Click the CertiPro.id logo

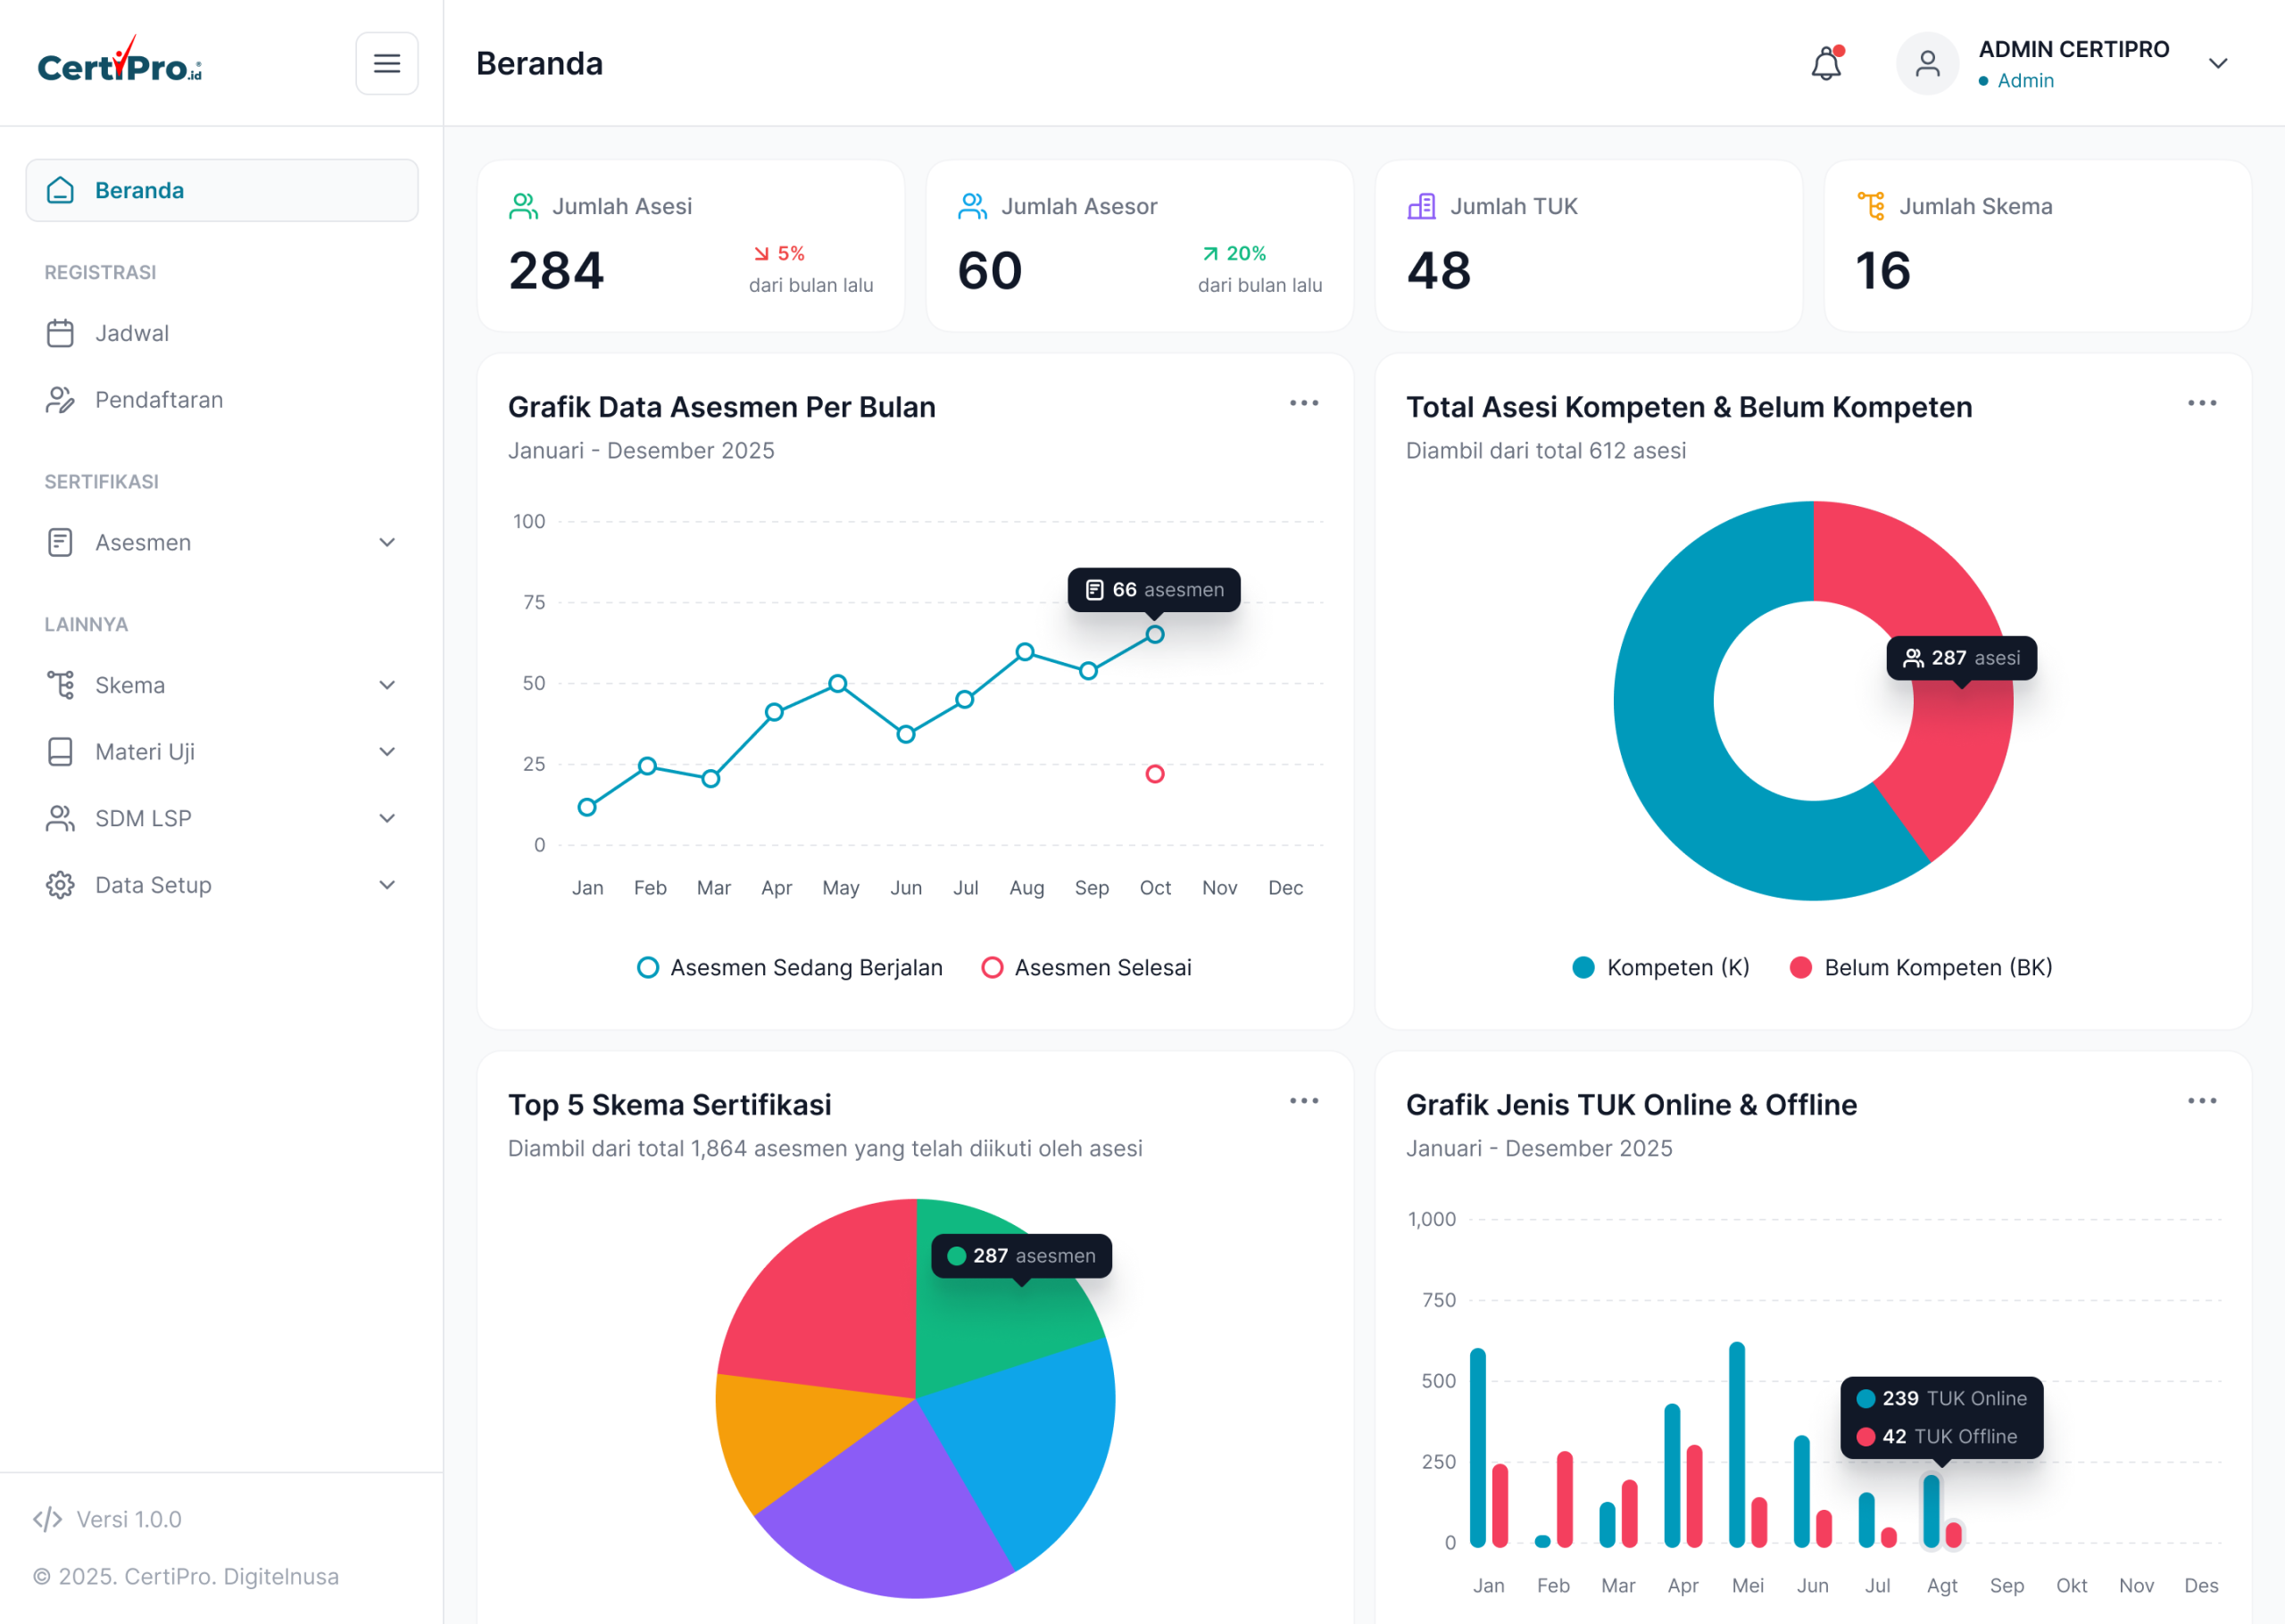coord(120,60)
